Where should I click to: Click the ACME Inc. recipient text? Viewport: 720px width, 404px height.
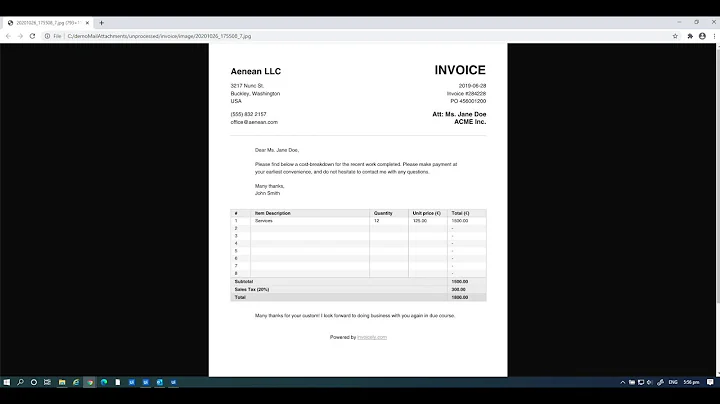tap(470, 122)
